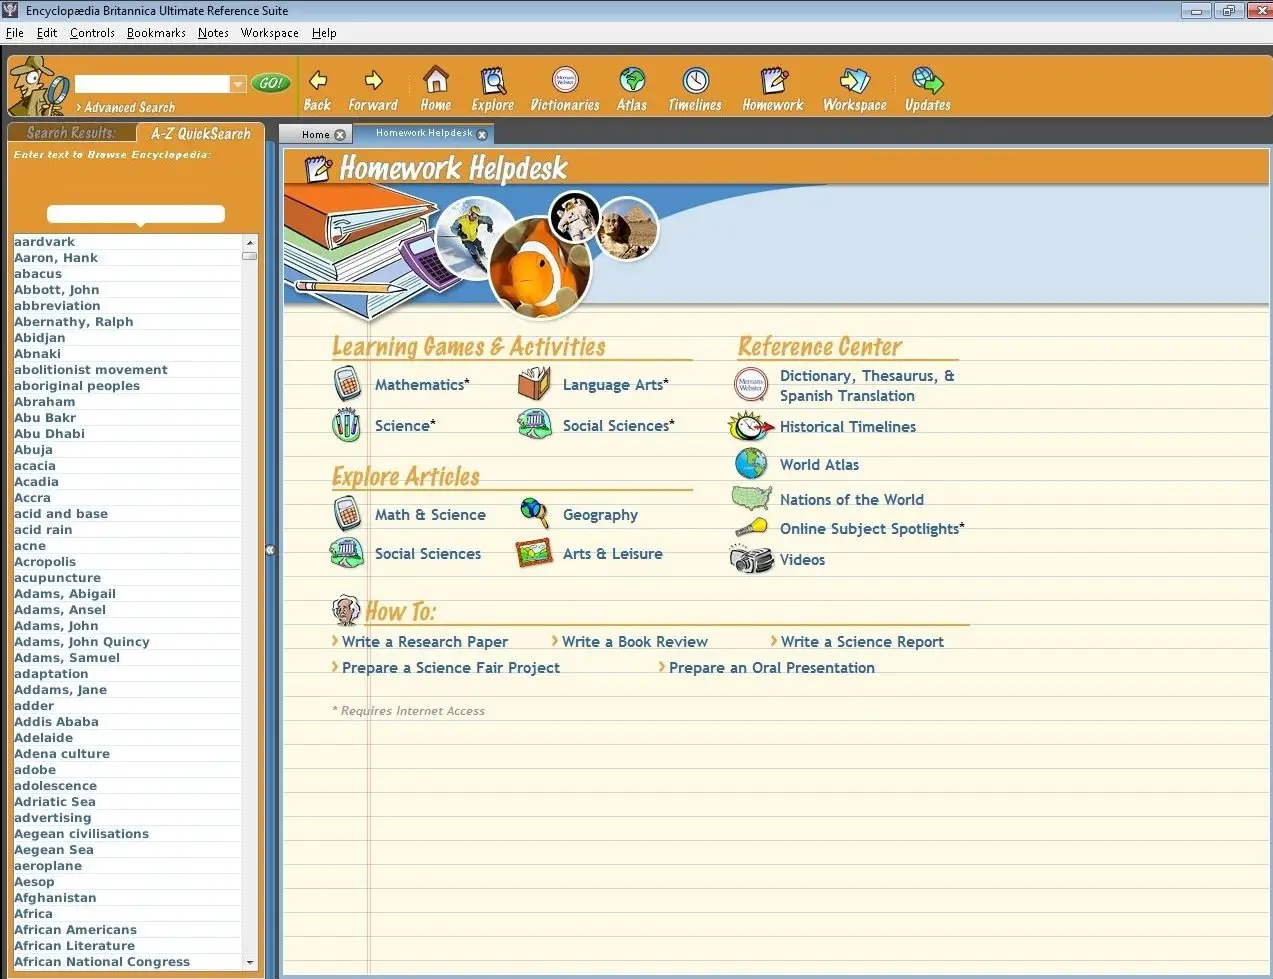Select the "Abu Dhabi" index entry
This screenshot has width=1273, height=979.
pyautogui.click(x=127, y=434)
